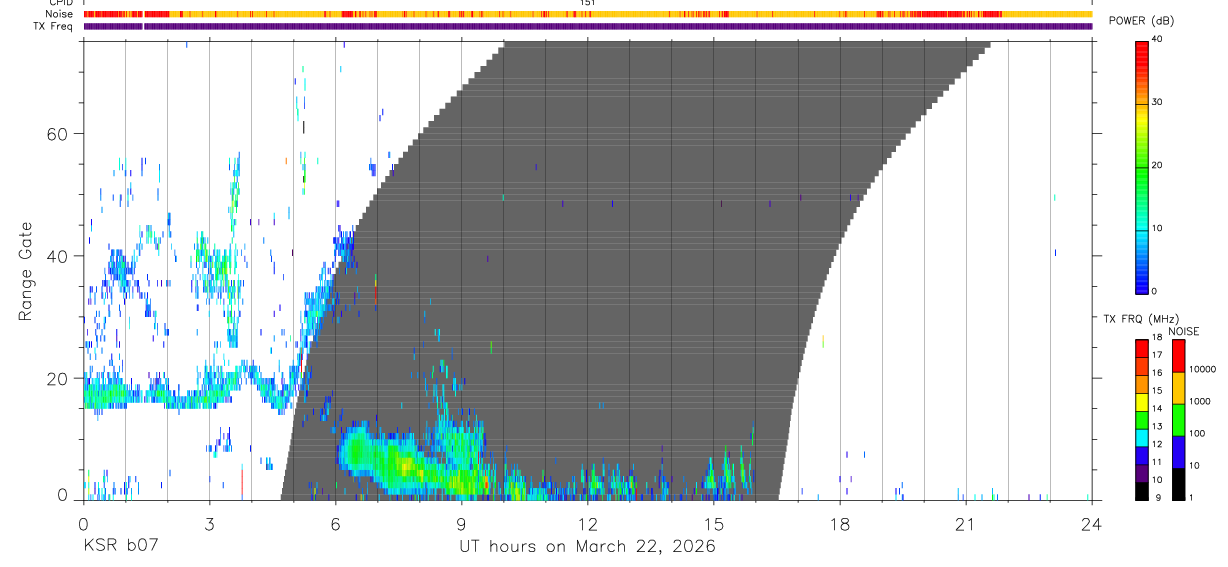
Task: Click the 10000 label on NOISE legend
Action: point(1203,369)
